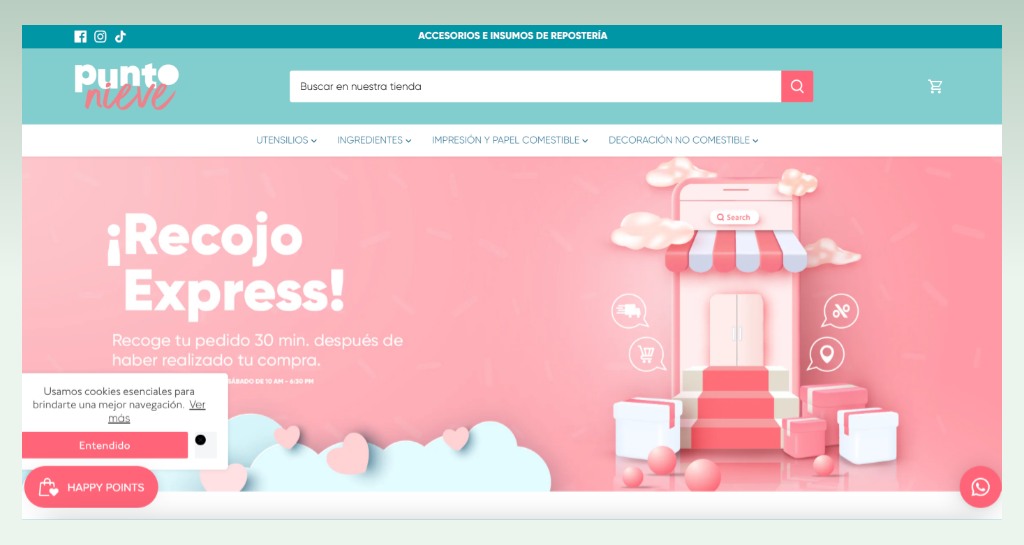This screenshot has width=1024, height=545.
Task: Expand the UTENSILIOS chevron arrow
Action: [x=314, y=141]
